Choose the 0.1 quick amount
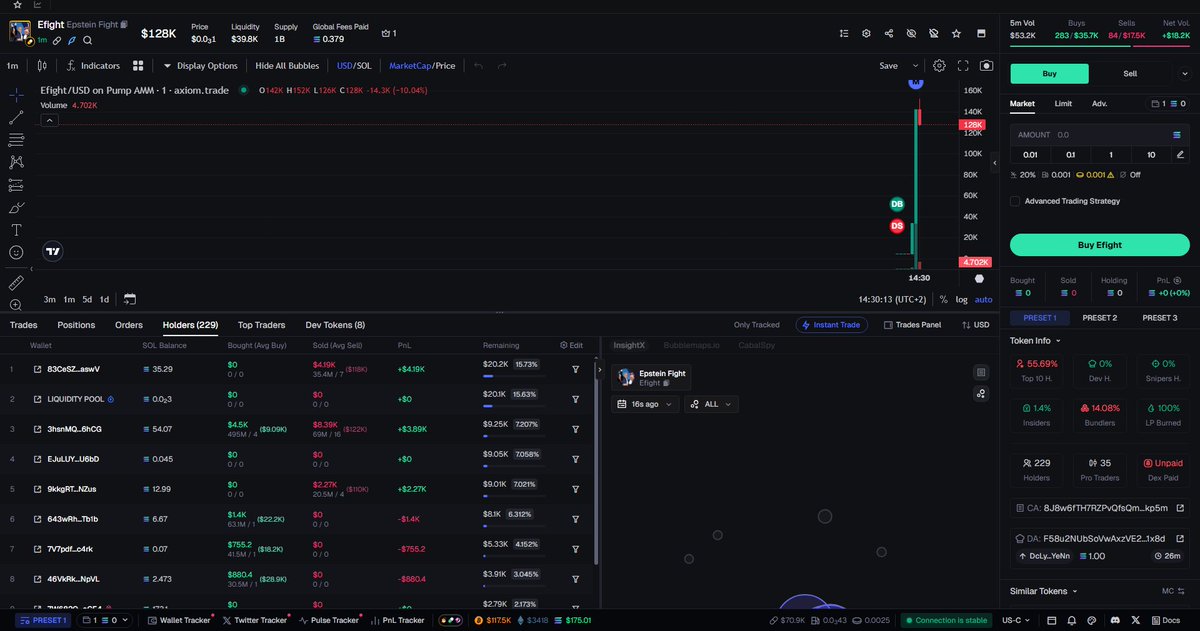Screen dimensions: 1200x631 pos(1070,154)
